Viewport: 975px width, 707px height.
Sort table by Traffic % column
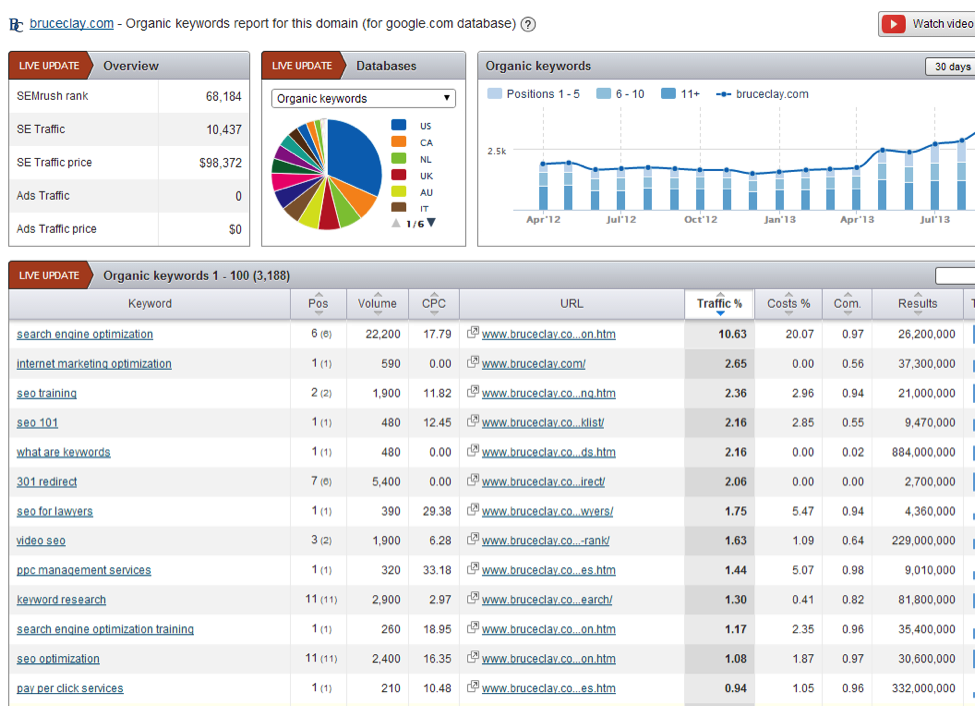tap(719, 304)
